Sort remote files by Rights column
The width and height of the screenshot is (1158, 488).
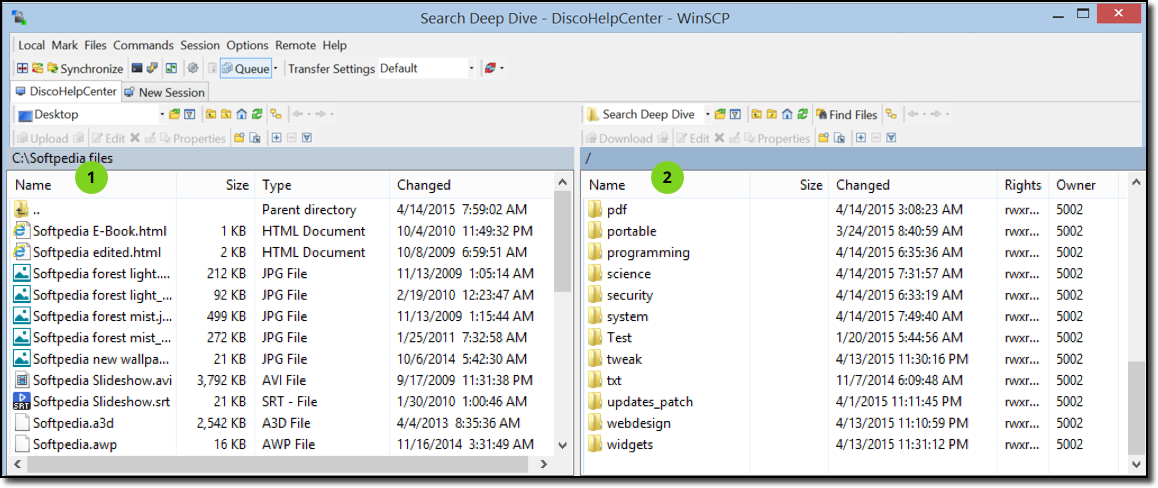tap(1024, 185)
